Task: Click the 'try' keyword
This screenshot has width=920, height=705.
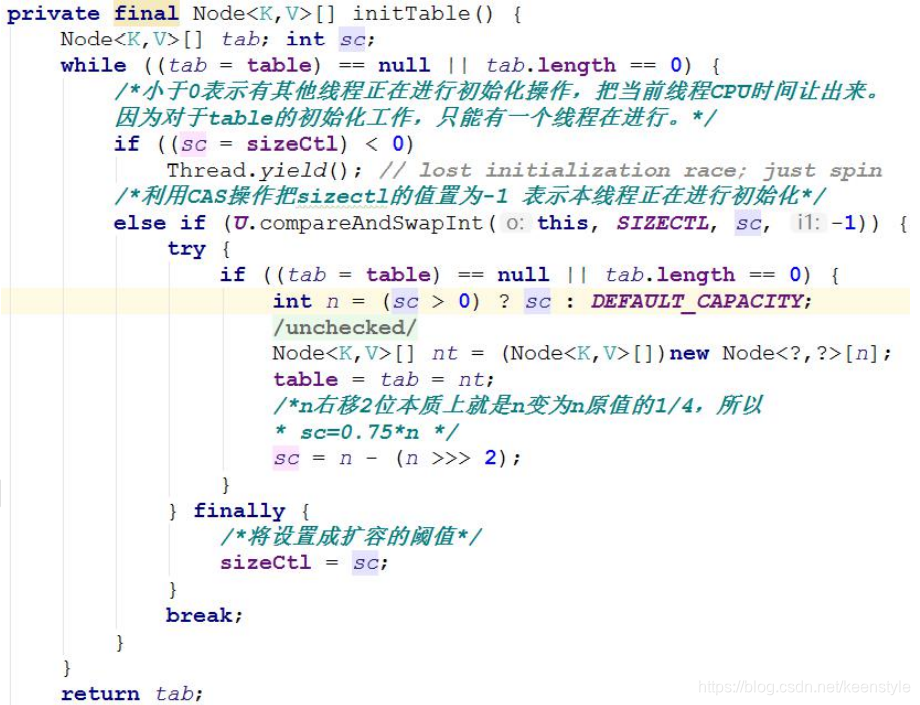Action: click(x=187, y=249)
